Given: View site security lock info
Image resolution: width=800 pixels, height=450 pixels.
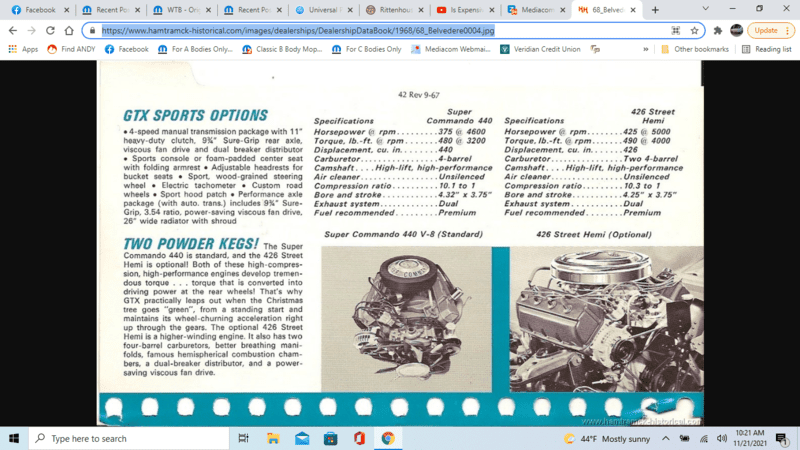Looking at the screenshot, I should 92,31.
